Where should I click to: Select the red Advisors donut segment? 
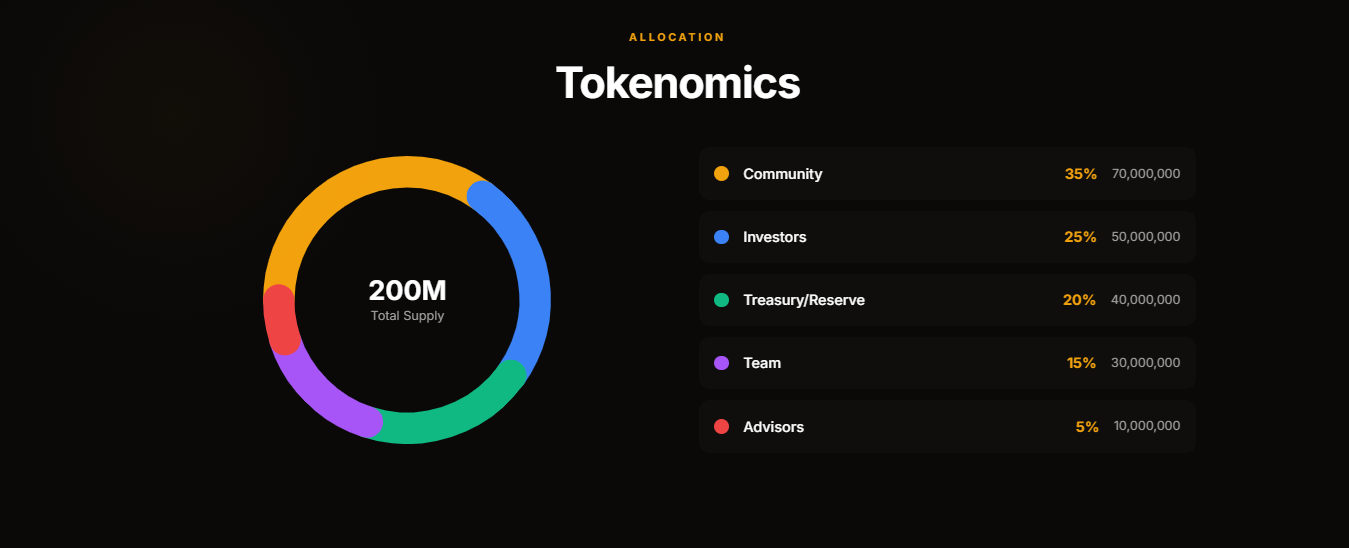point(280,320)
